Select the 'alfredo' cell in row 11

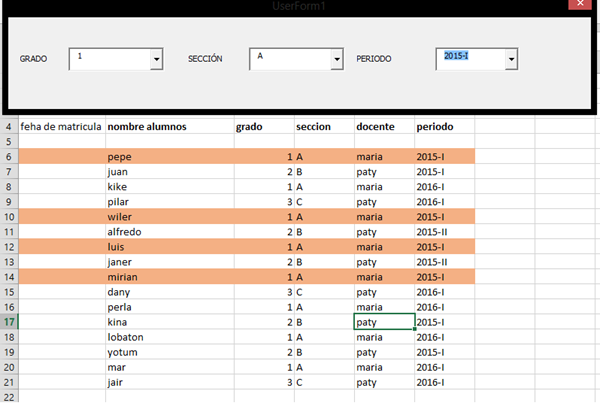coord(168,232)
